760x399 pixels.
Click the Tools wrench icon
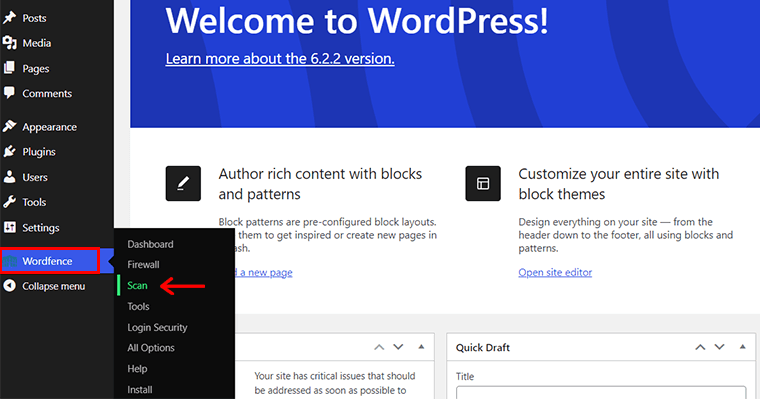[x=9, y=202]
